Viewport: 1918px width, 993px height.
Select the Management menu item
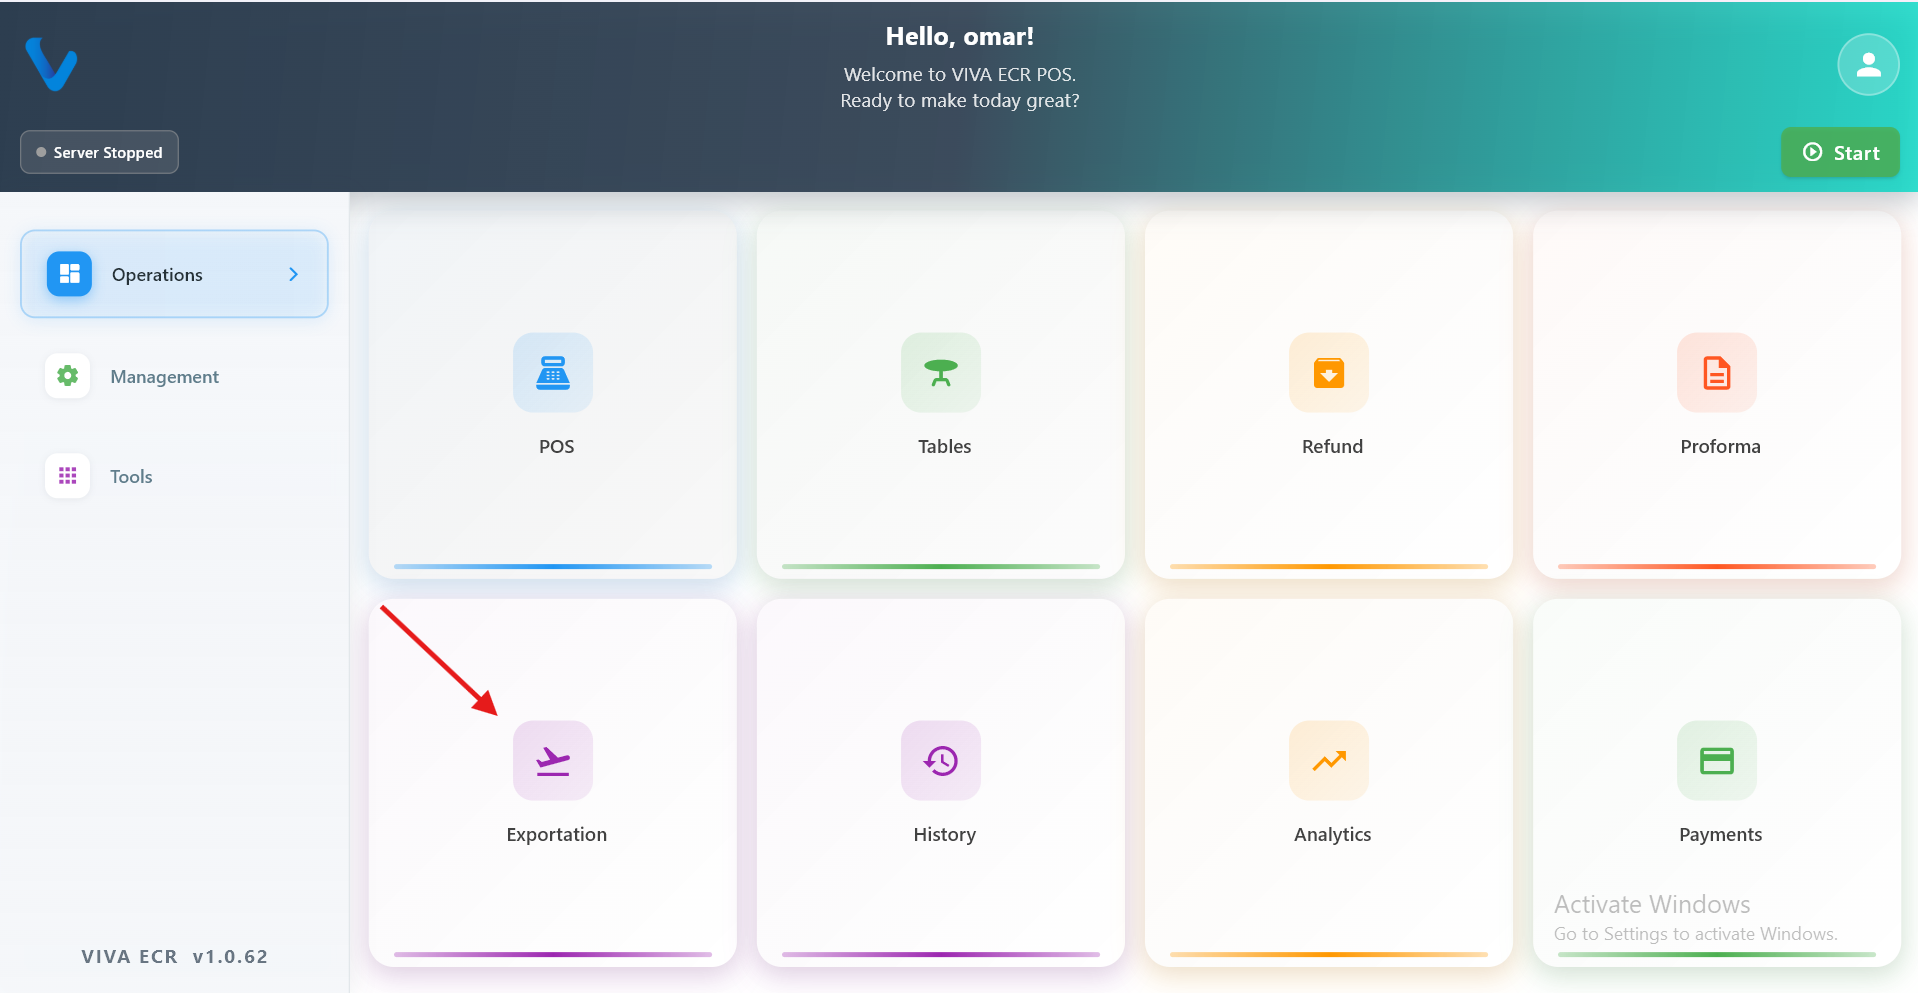[174, 376]
